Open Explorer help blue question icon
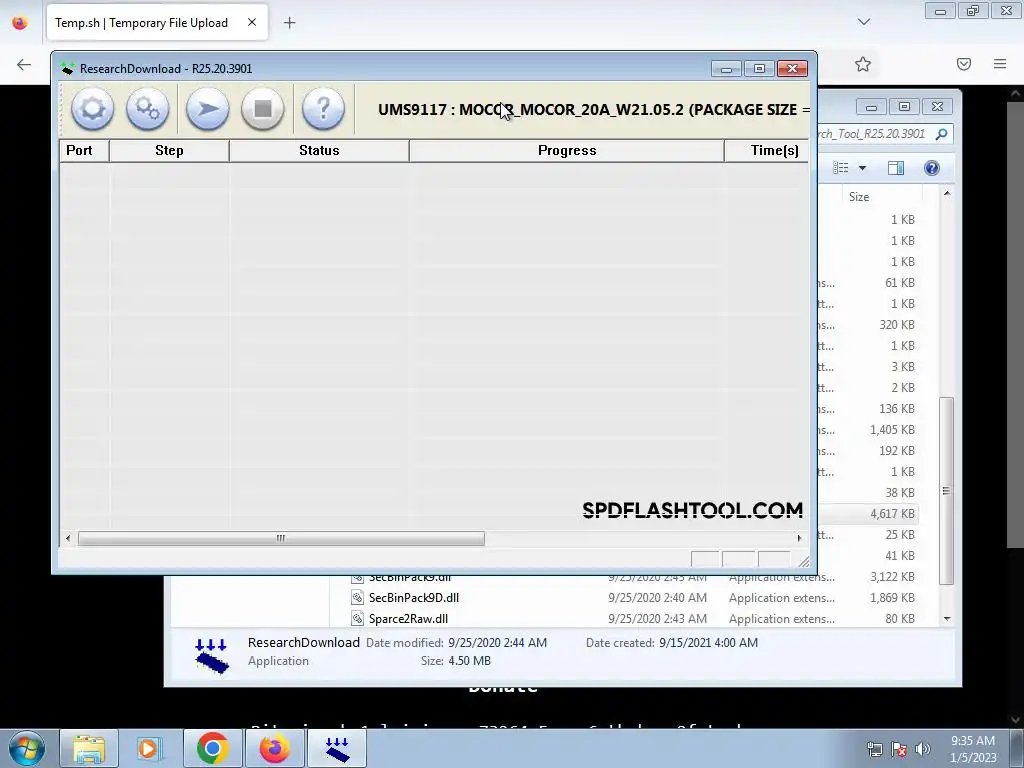The height and width of the screenshot is (768, 1024). pyautogui.click(x=932, y=168)
